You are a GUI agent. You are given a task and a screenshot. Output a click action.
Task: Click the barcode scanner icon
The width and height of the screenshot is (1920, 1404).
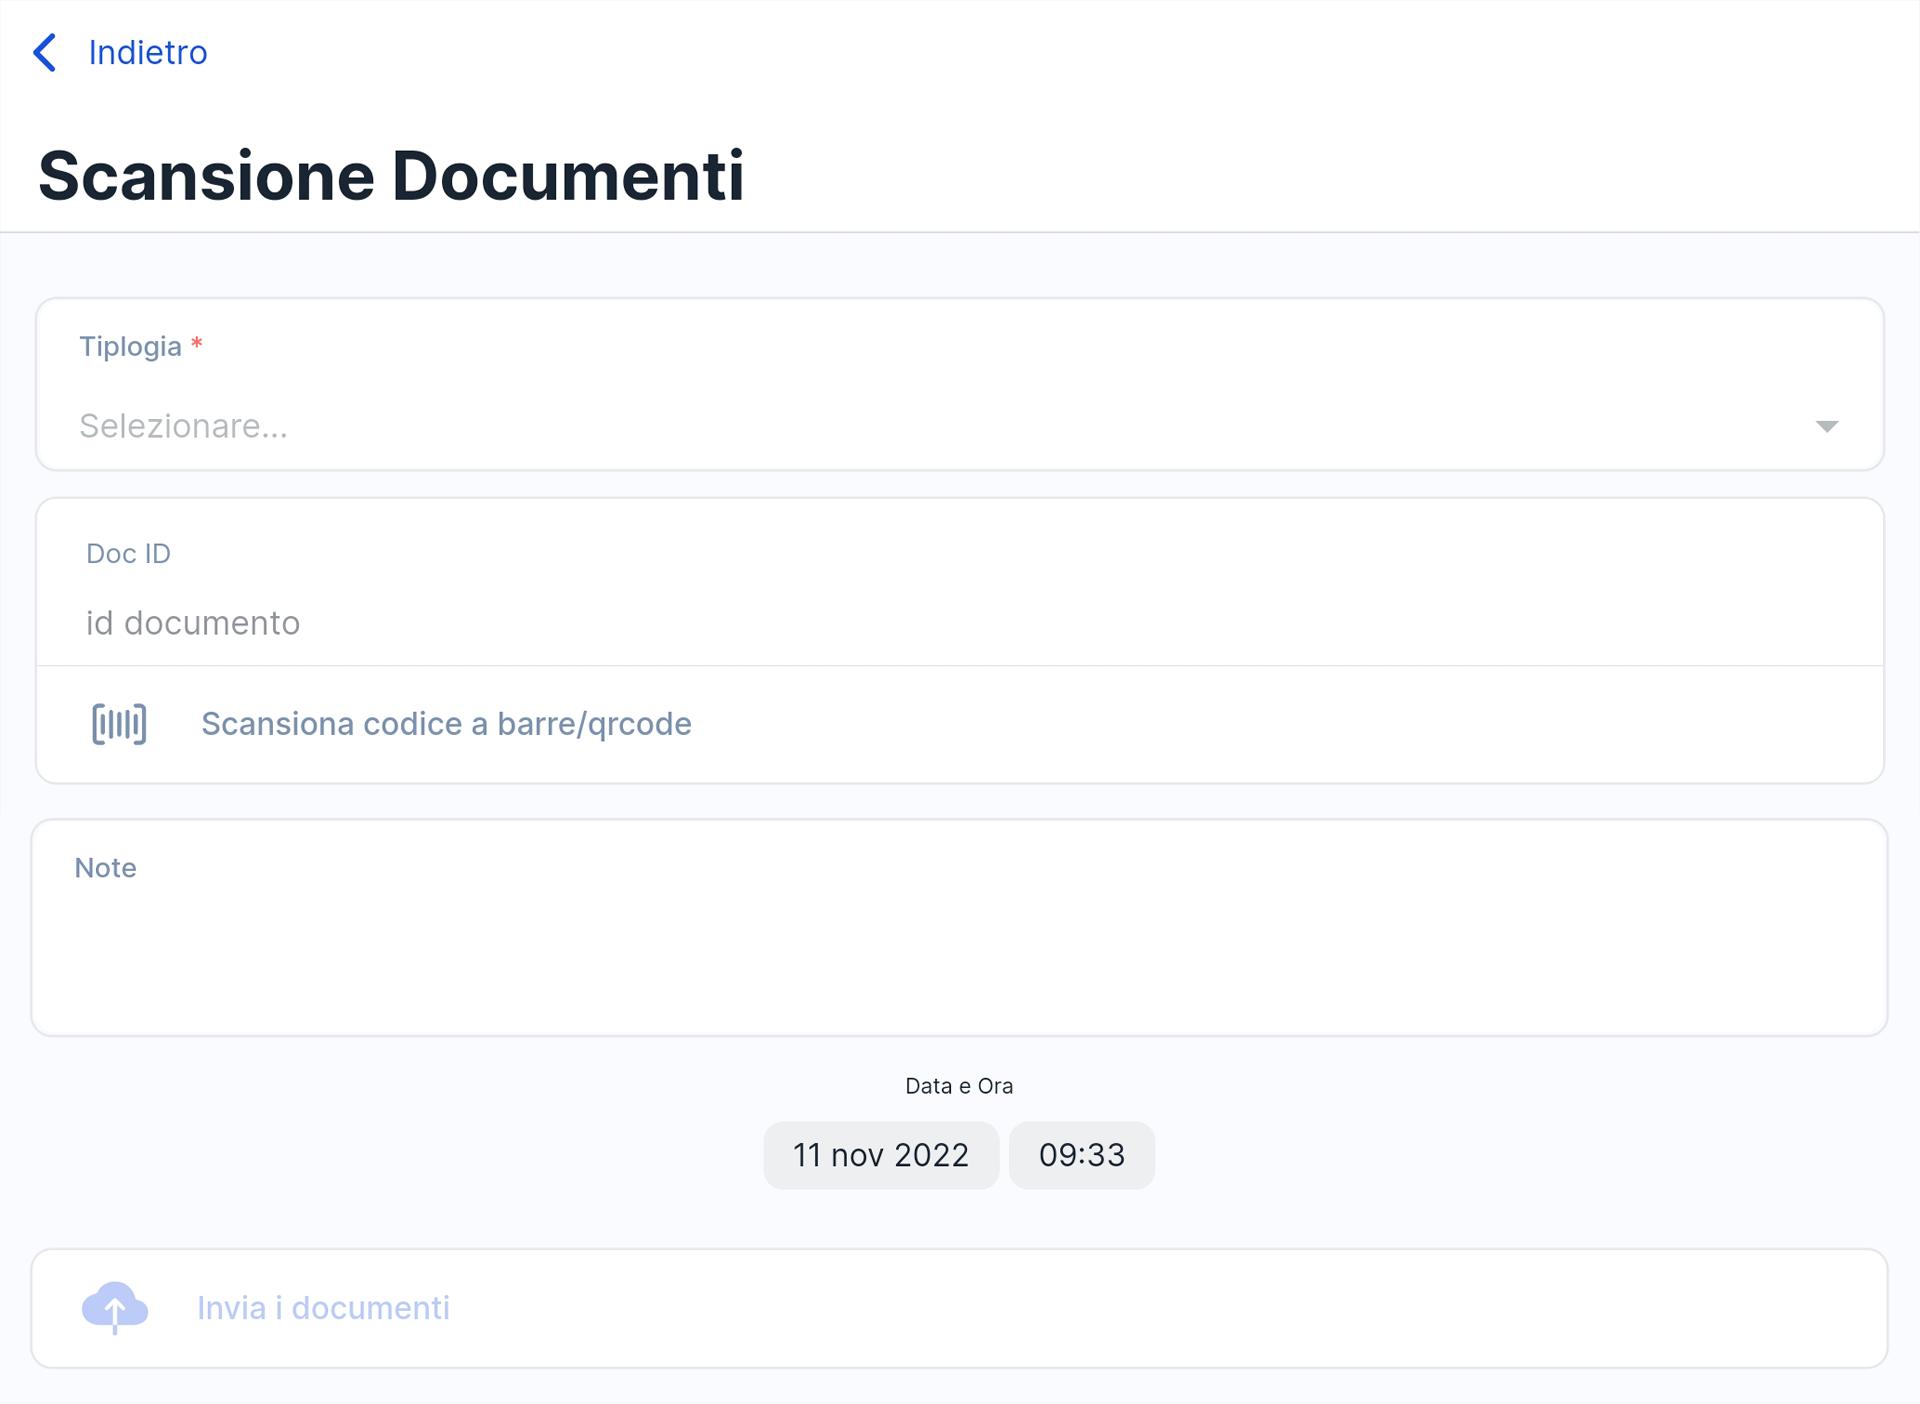click(x=119, y=724)
